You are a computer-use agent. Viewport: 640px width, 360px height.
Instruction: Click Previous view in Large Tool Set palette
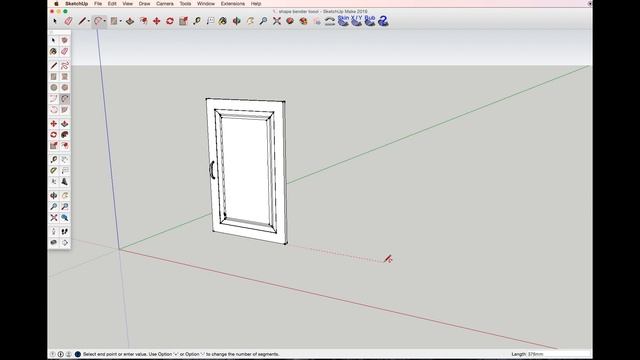(x=64, y=218)
